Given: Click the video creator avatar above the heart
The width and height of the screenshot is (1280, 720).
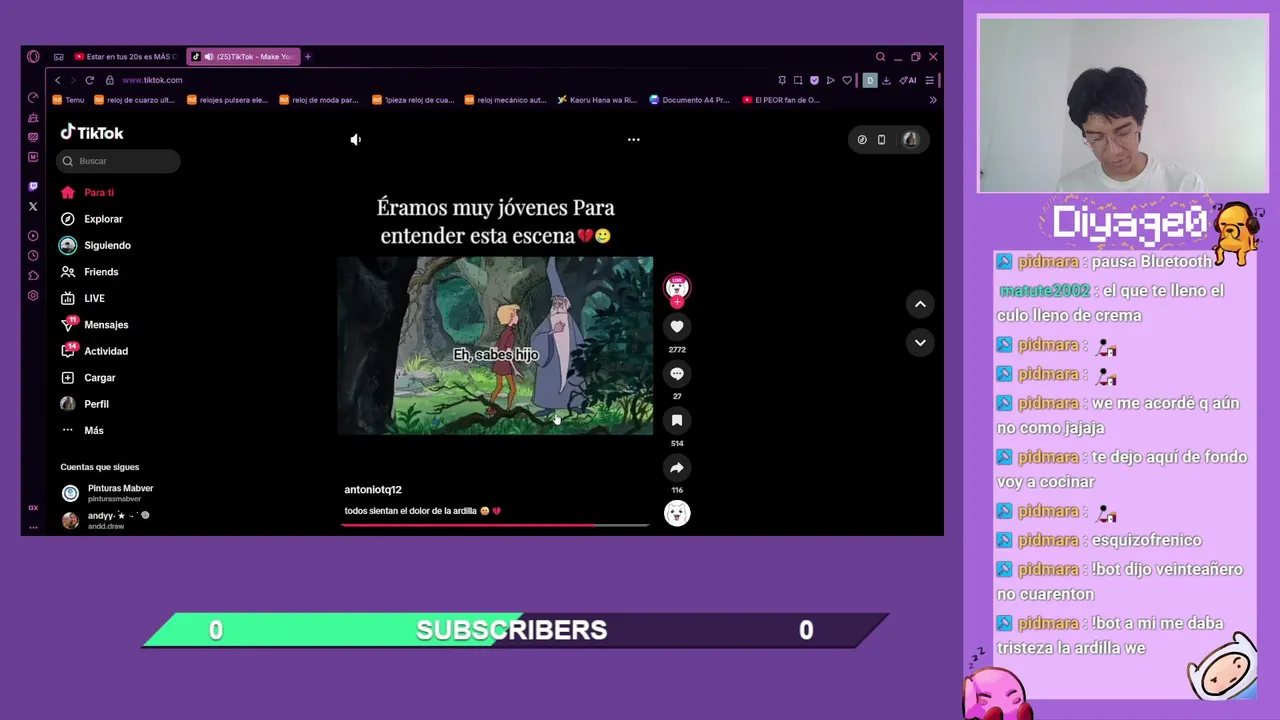Looking at the screenshot, I should point(677,286).
